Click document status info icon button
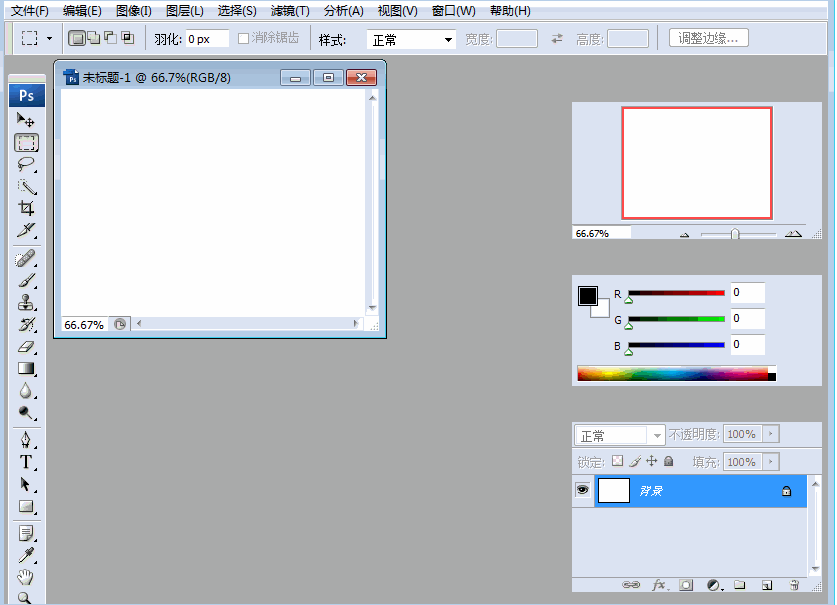 (120, 324)
